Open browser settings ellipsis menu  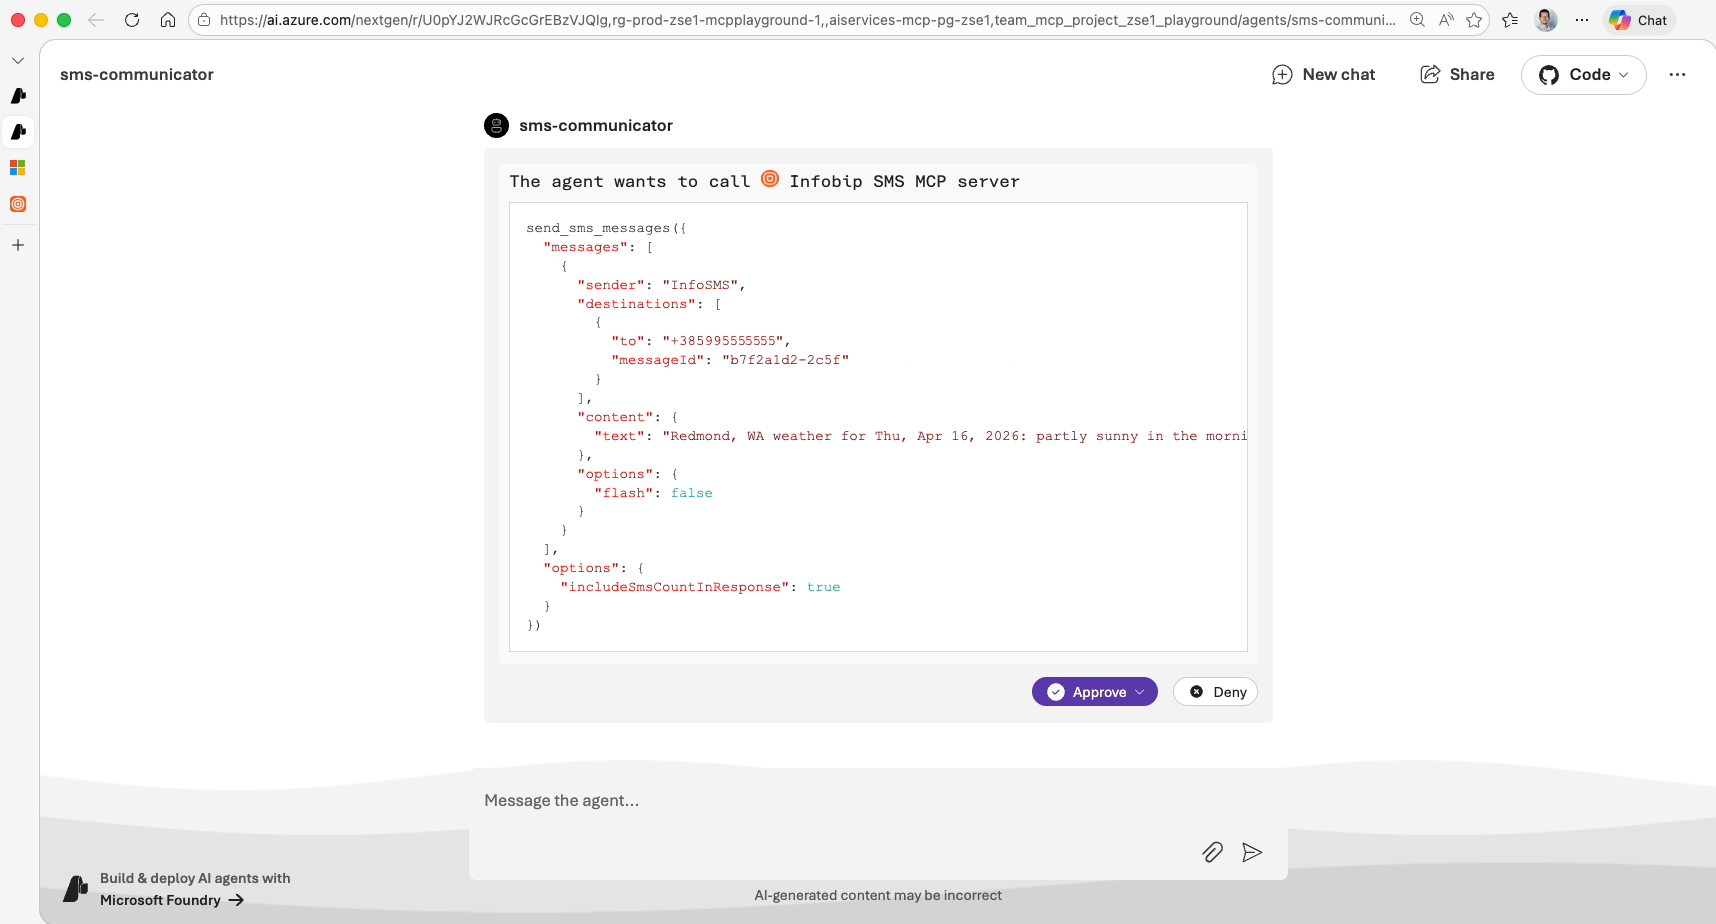click(1582, 20)
